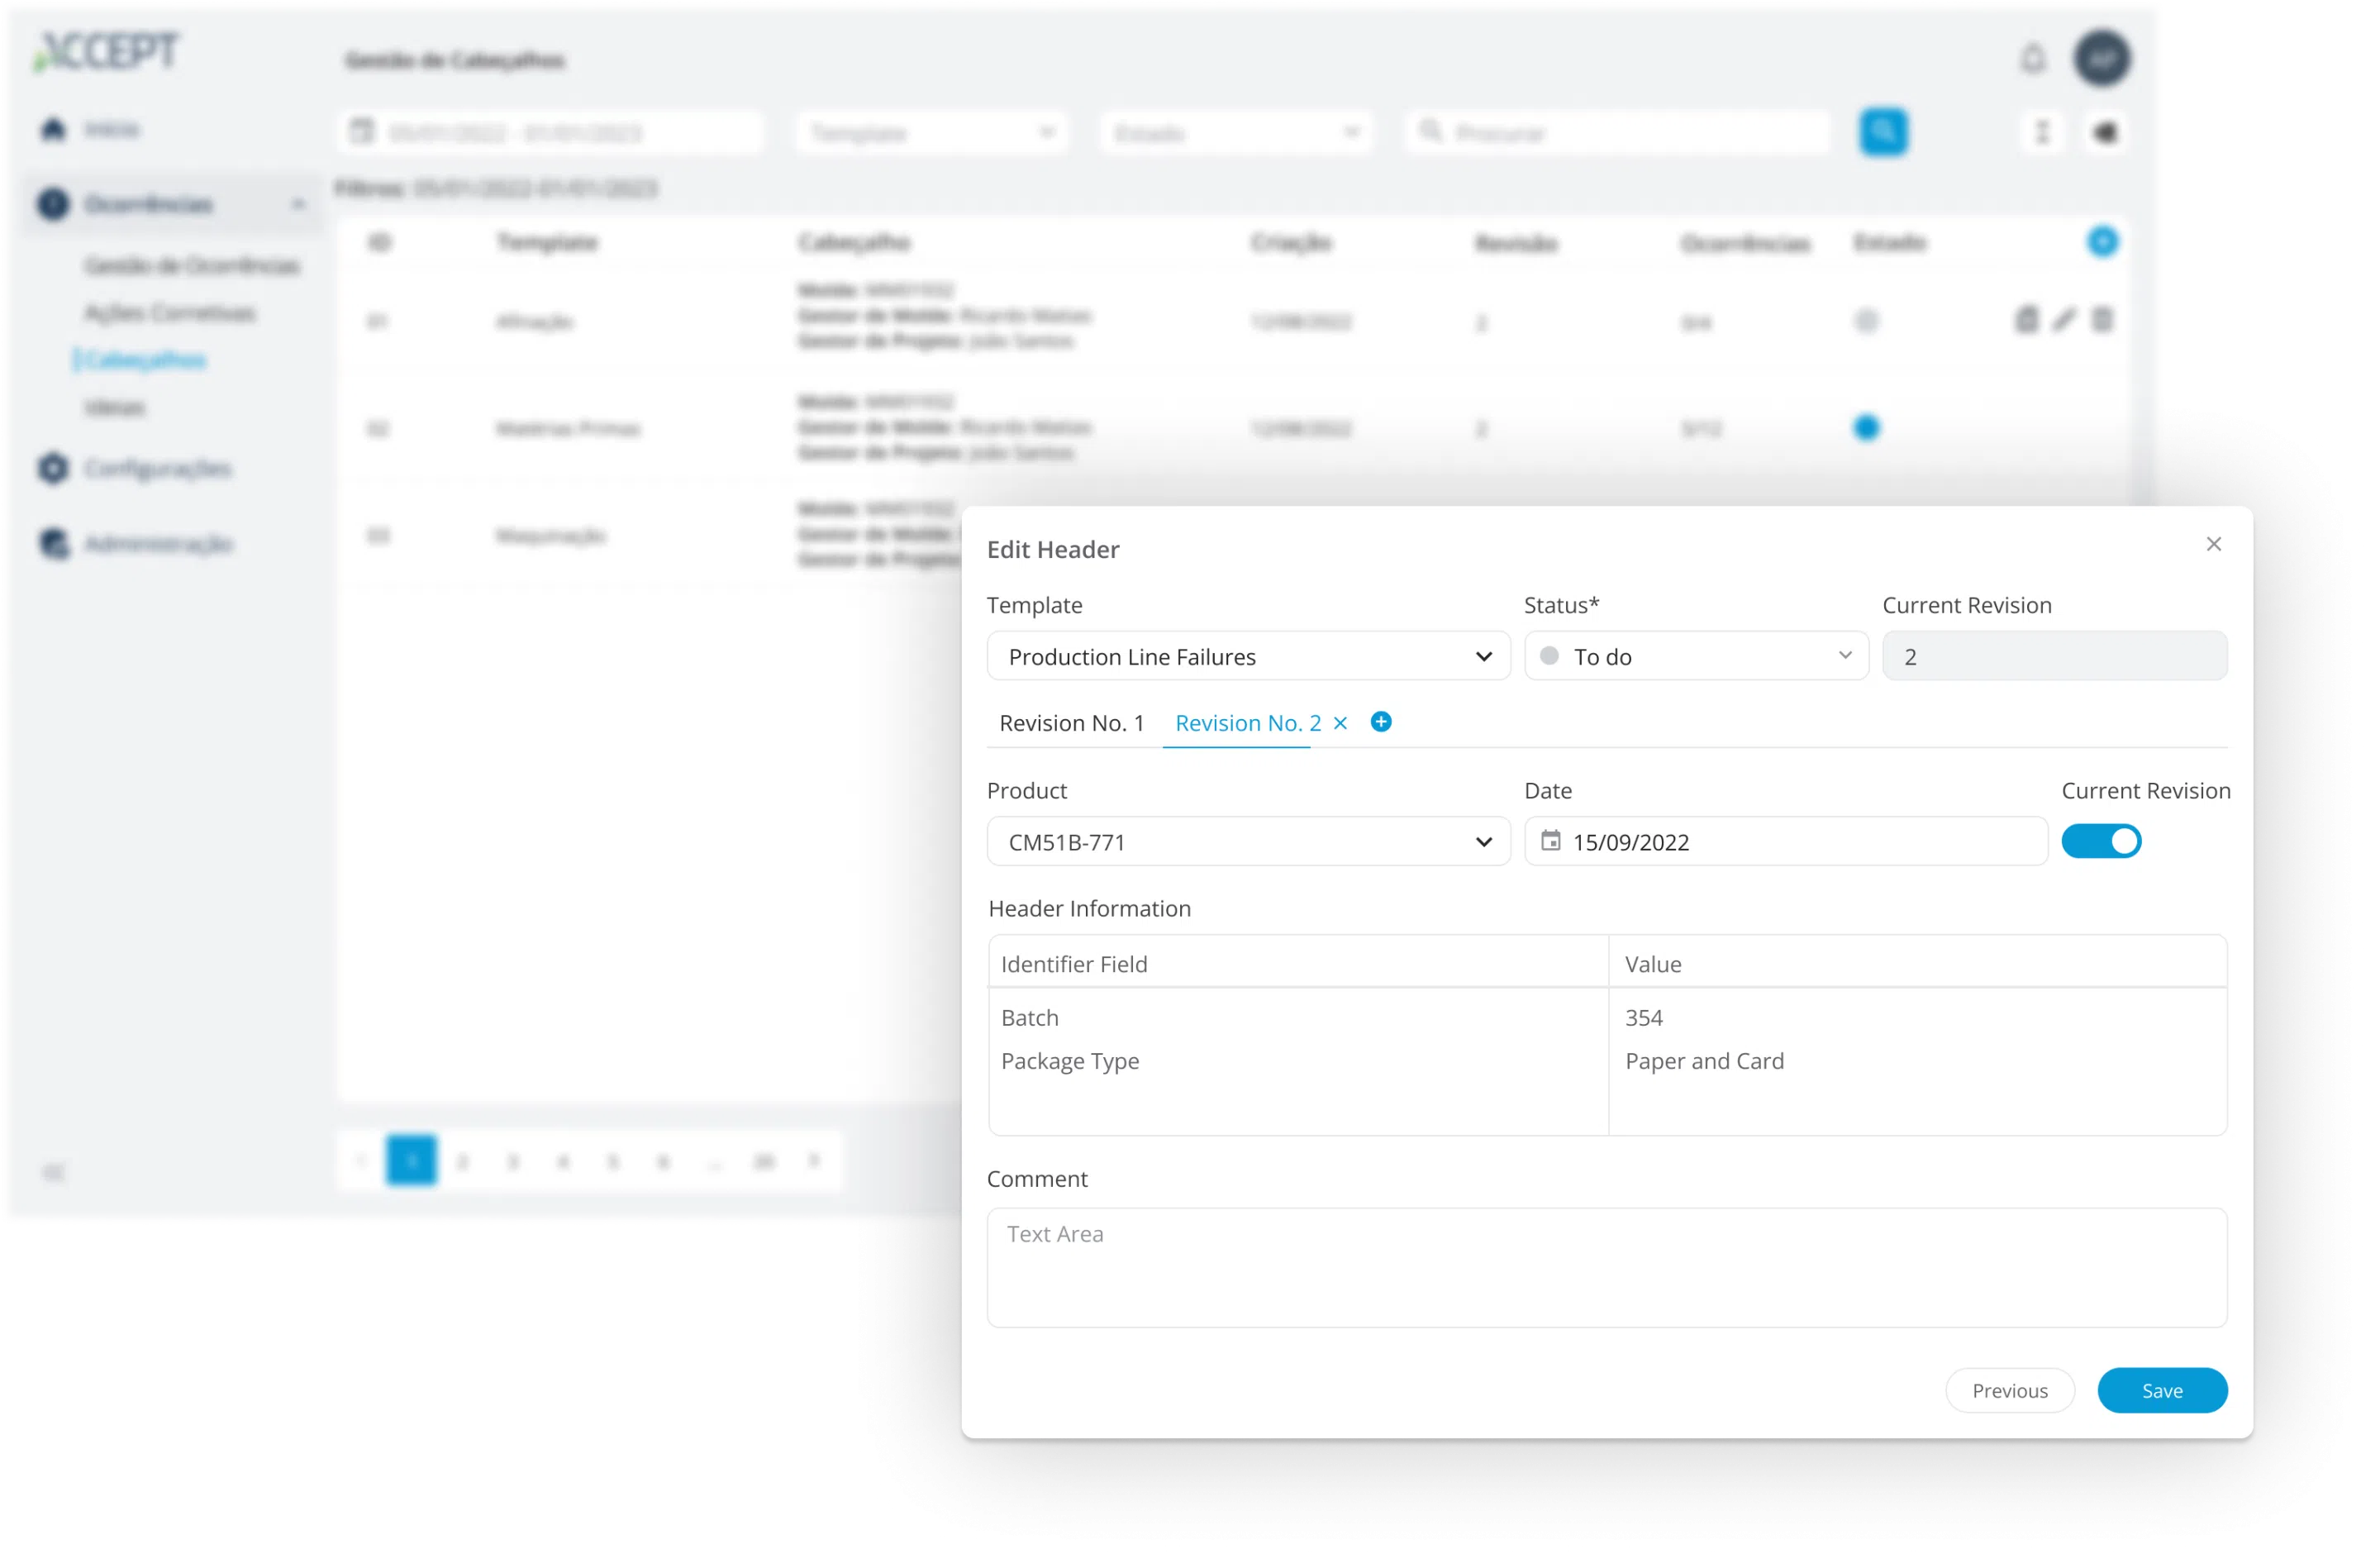Click the Date field showing 15/09/2022

pos(1786,841)
